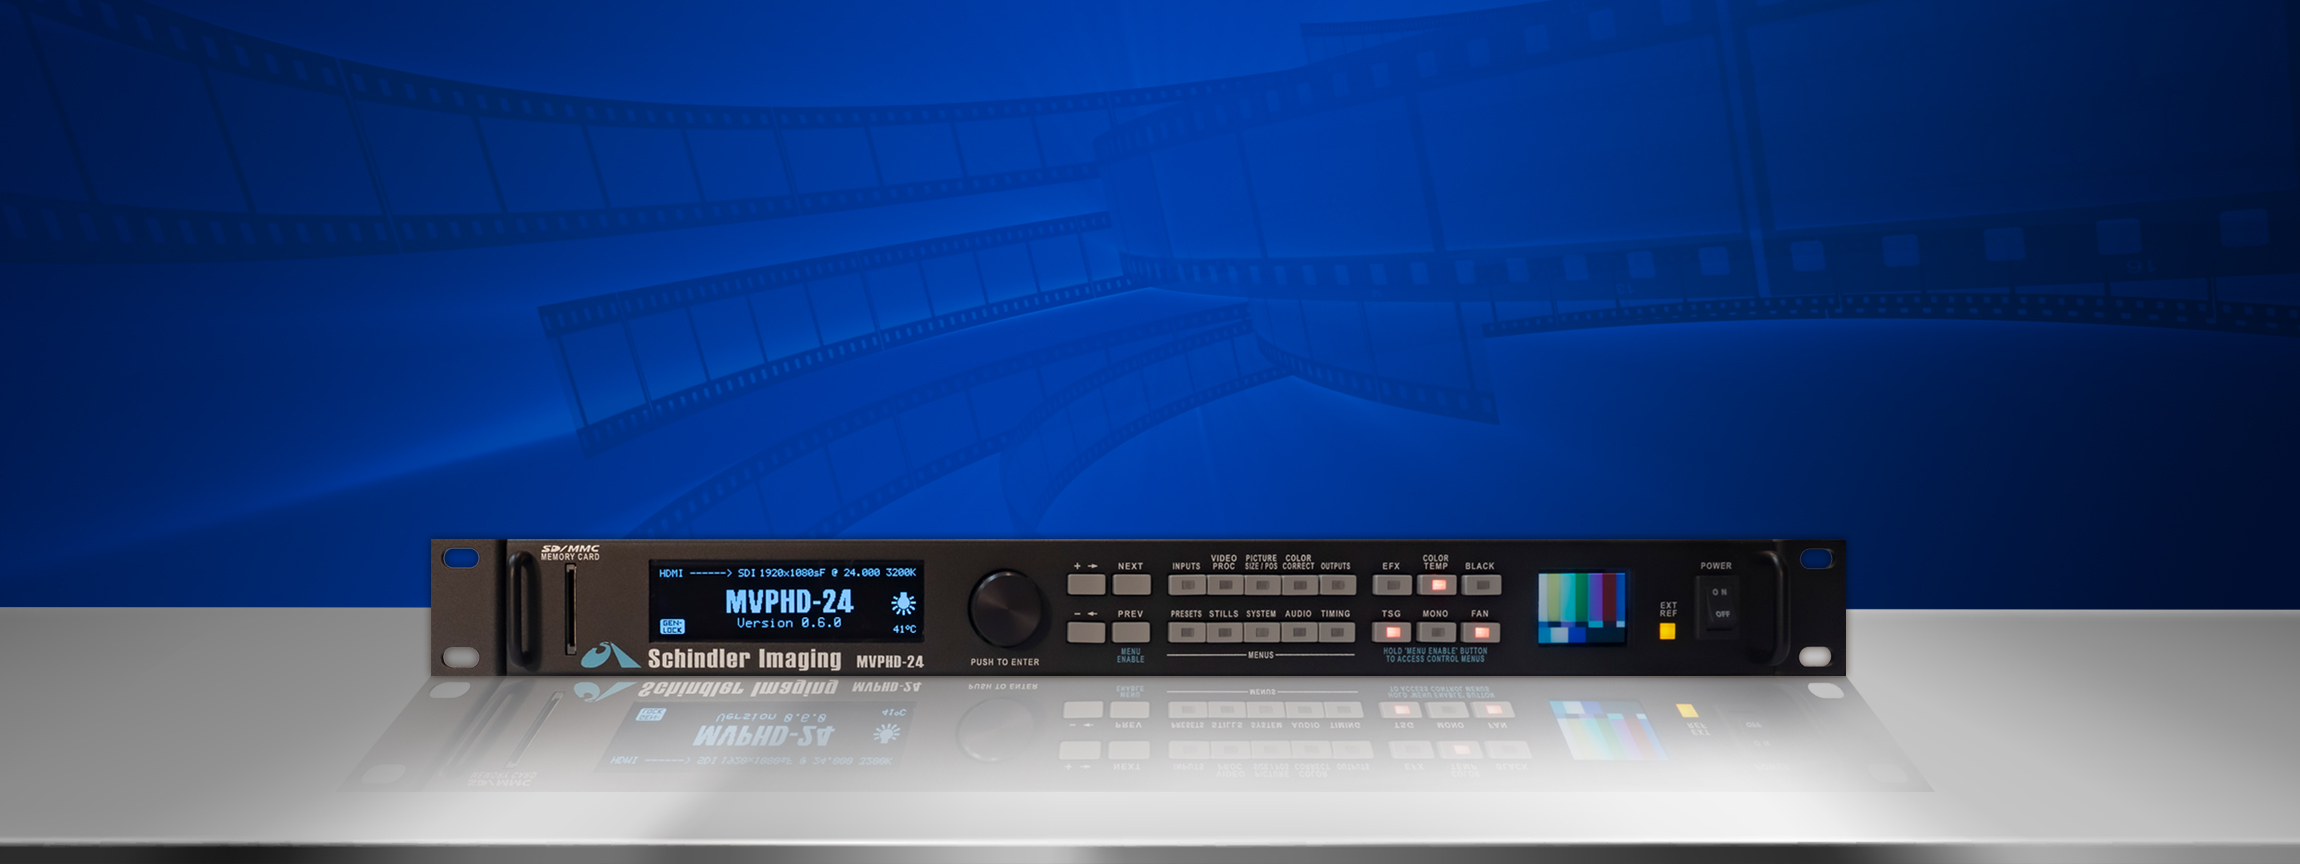The image size is (2300, 864).
Task: Click the SD/MMC memory card slot
Action: [570, 607]
